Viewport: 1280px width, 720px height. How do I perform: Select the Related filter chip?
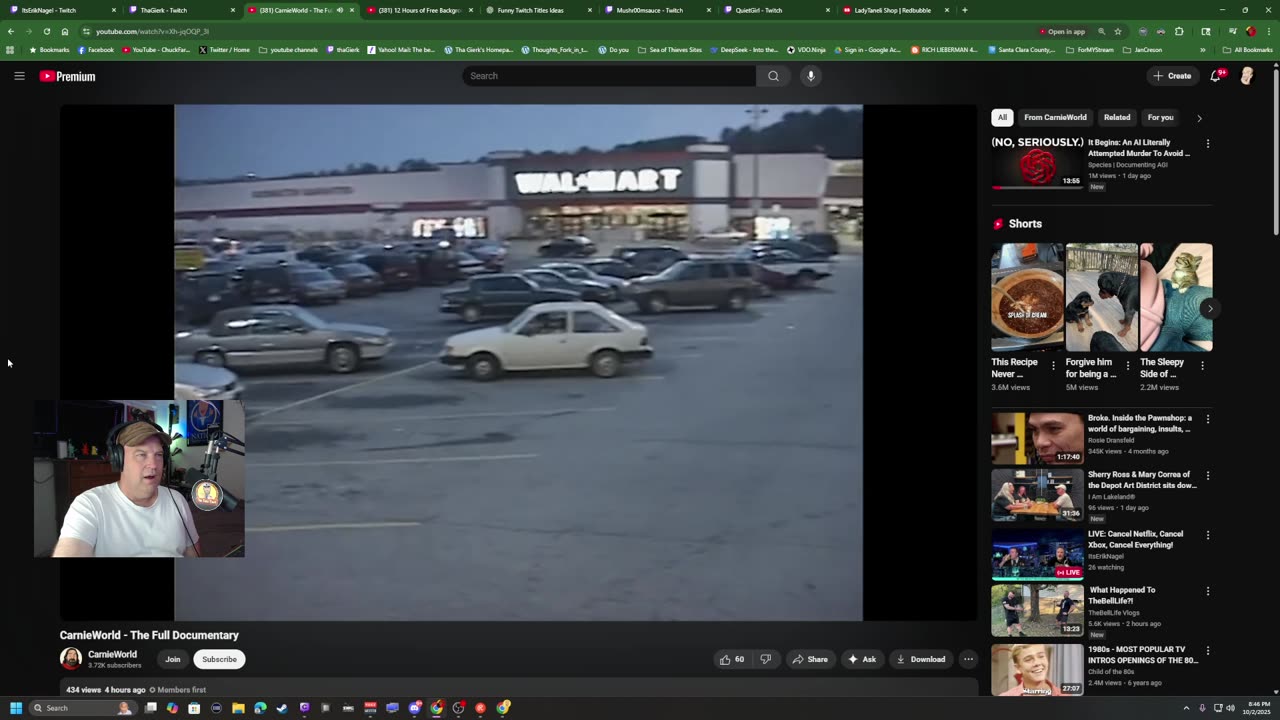tap(1117, 117)
